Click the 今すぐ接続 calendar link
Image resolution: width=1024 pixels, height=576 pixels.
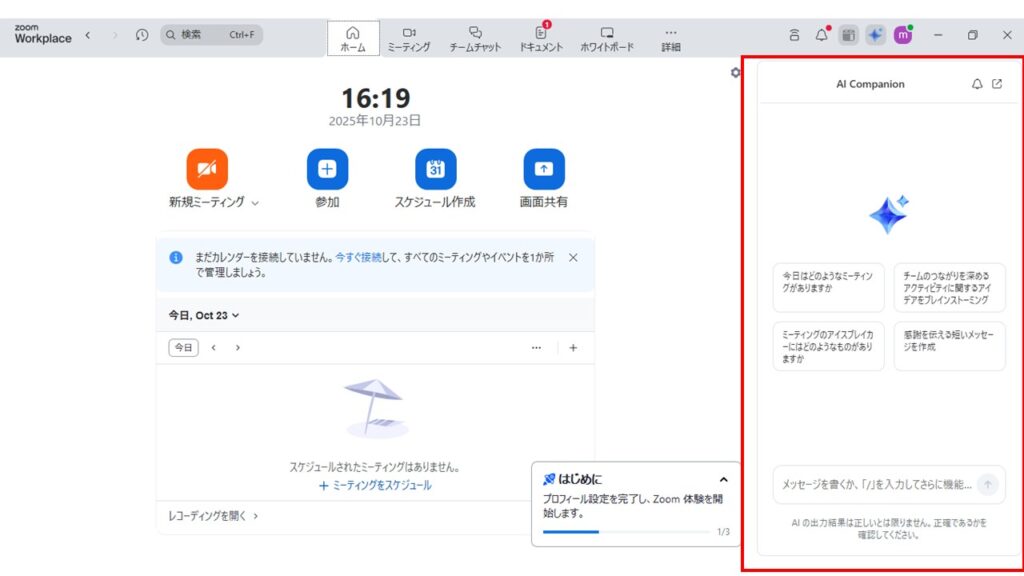358,257
